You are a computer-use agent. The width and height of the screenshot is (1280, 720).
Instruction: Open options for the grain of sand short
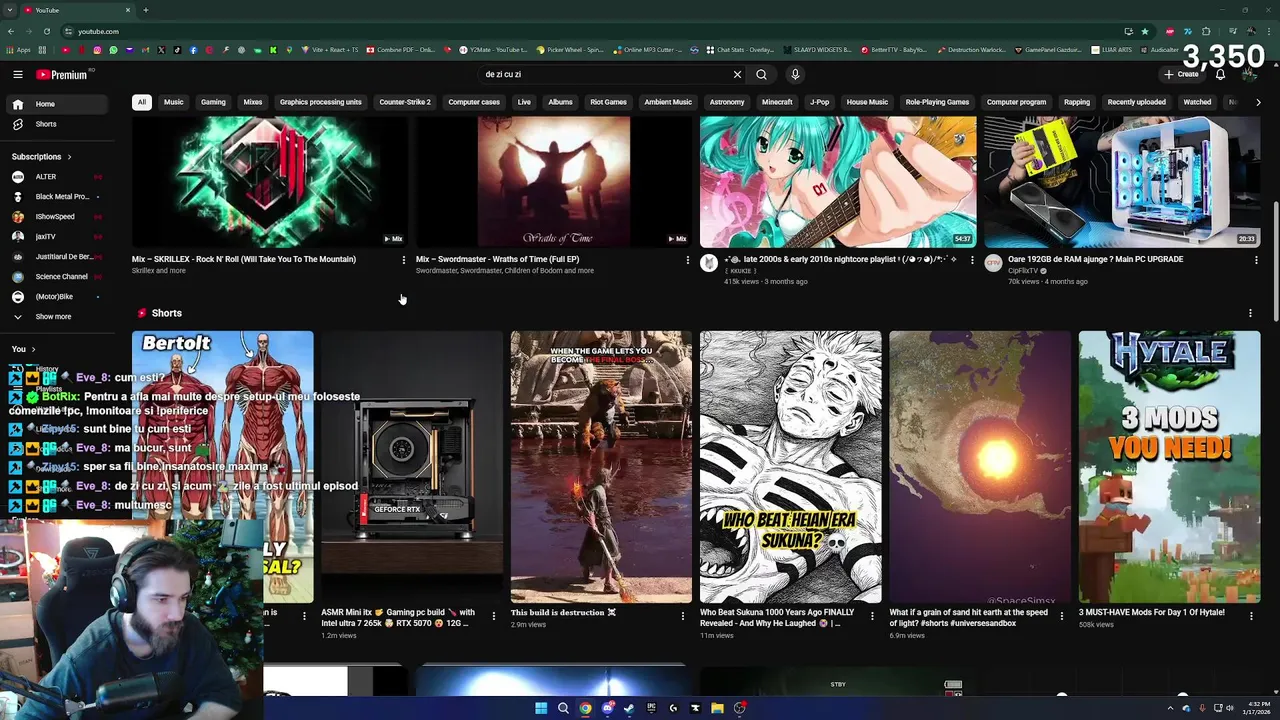(1061, 616)
